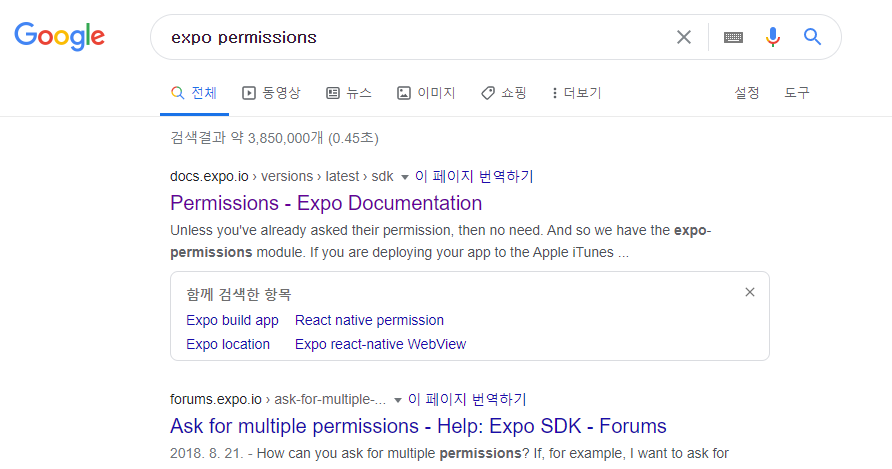Open 설정 settings menu

click(x=747, y=93)
